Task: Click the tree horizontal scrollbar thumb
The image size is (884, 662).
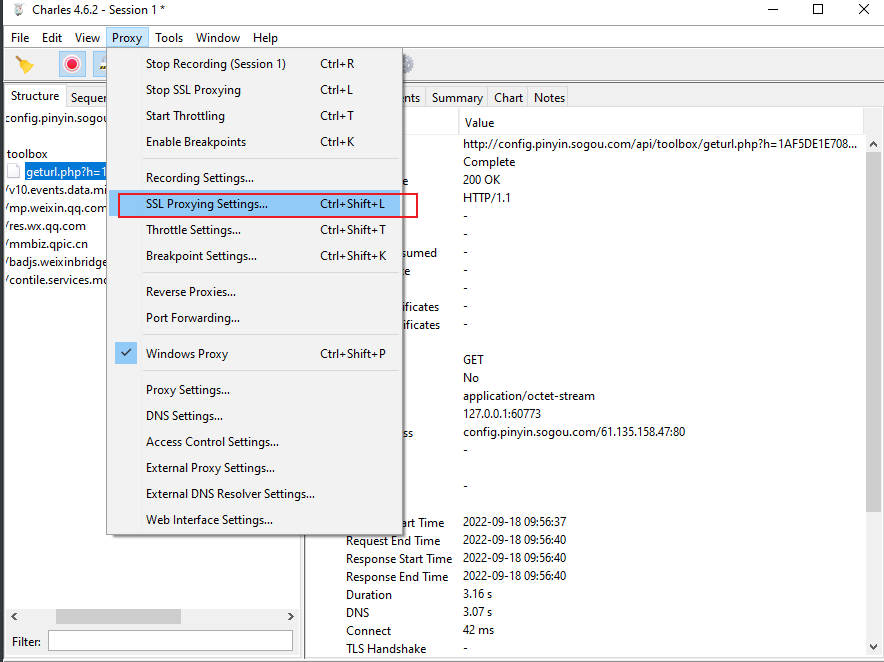Action: pyautogui.click(x=118, y=616)
